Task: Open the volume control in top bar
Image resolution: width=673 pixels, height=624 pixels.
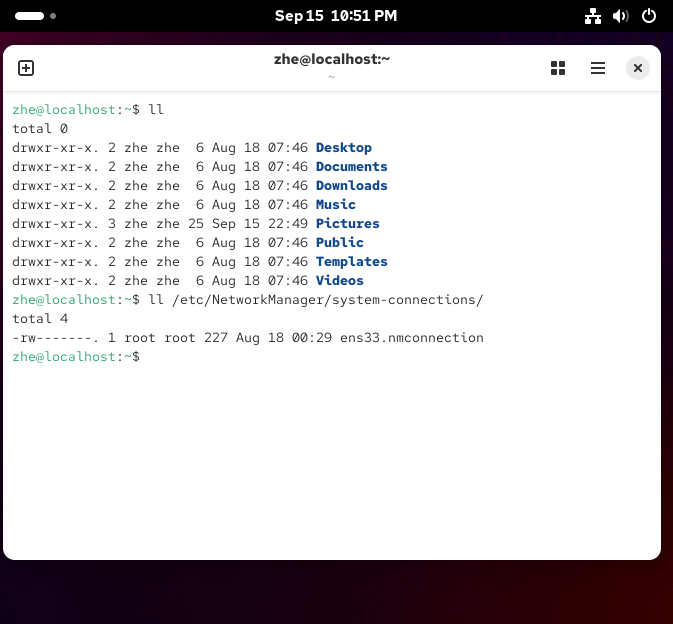Action: (620, 16)
